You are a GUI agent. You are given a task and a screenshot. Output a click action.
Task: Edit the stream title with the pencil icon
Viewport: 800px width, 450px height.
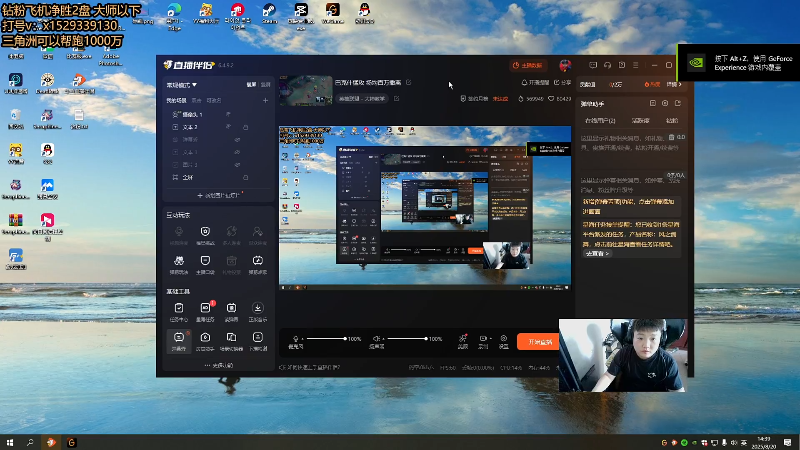[x=409, y=82]
